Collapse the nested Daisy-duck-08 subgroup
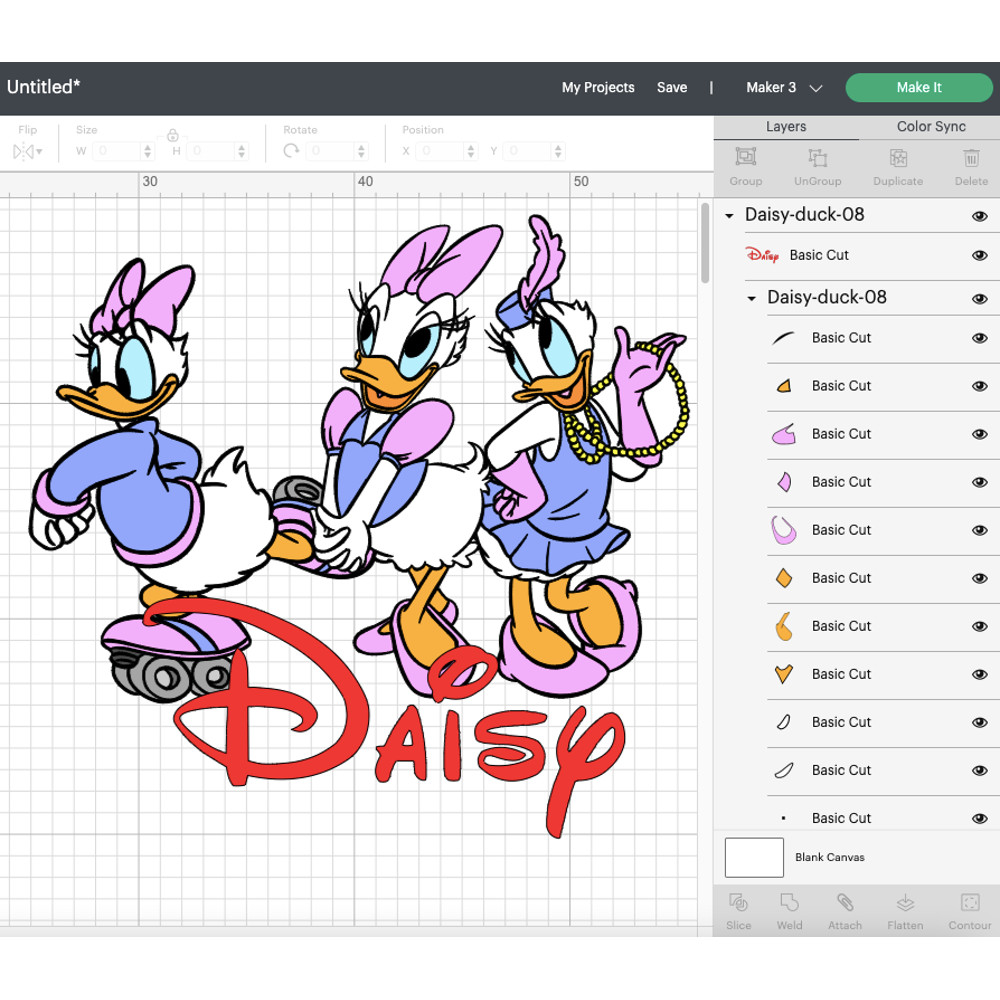The image size is (1000, 1000). [x=750, y=297]
